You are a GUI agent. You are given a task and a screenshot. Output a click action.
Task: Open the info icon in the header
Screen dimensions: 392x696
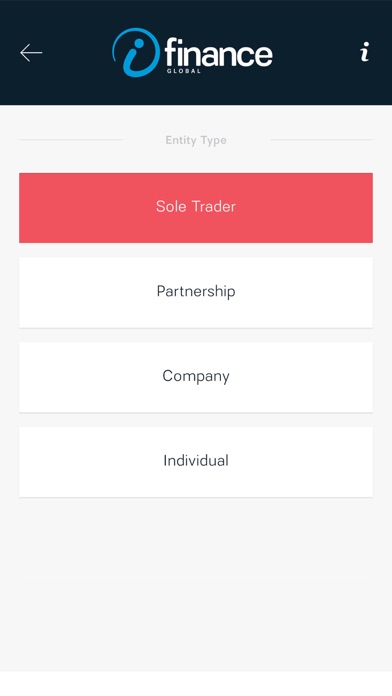[364, 52]
